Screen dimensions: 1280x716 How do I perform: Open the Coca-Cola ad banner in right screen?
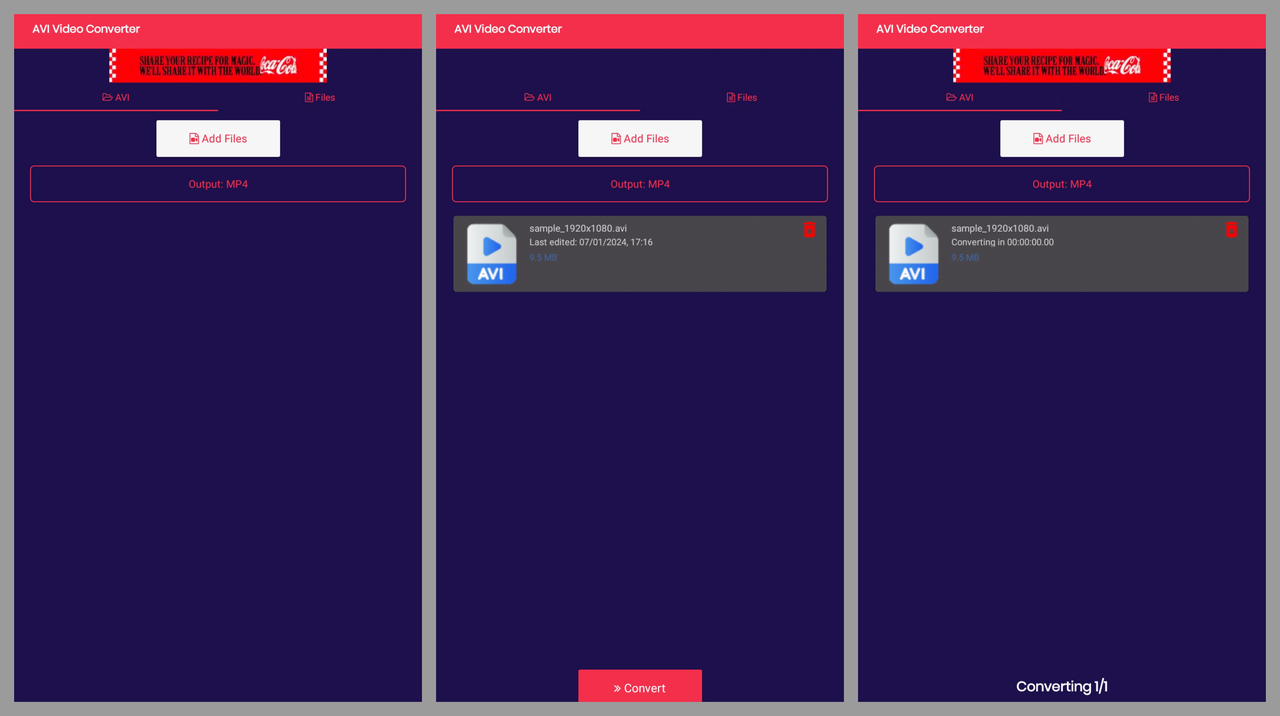(1062, 66)
